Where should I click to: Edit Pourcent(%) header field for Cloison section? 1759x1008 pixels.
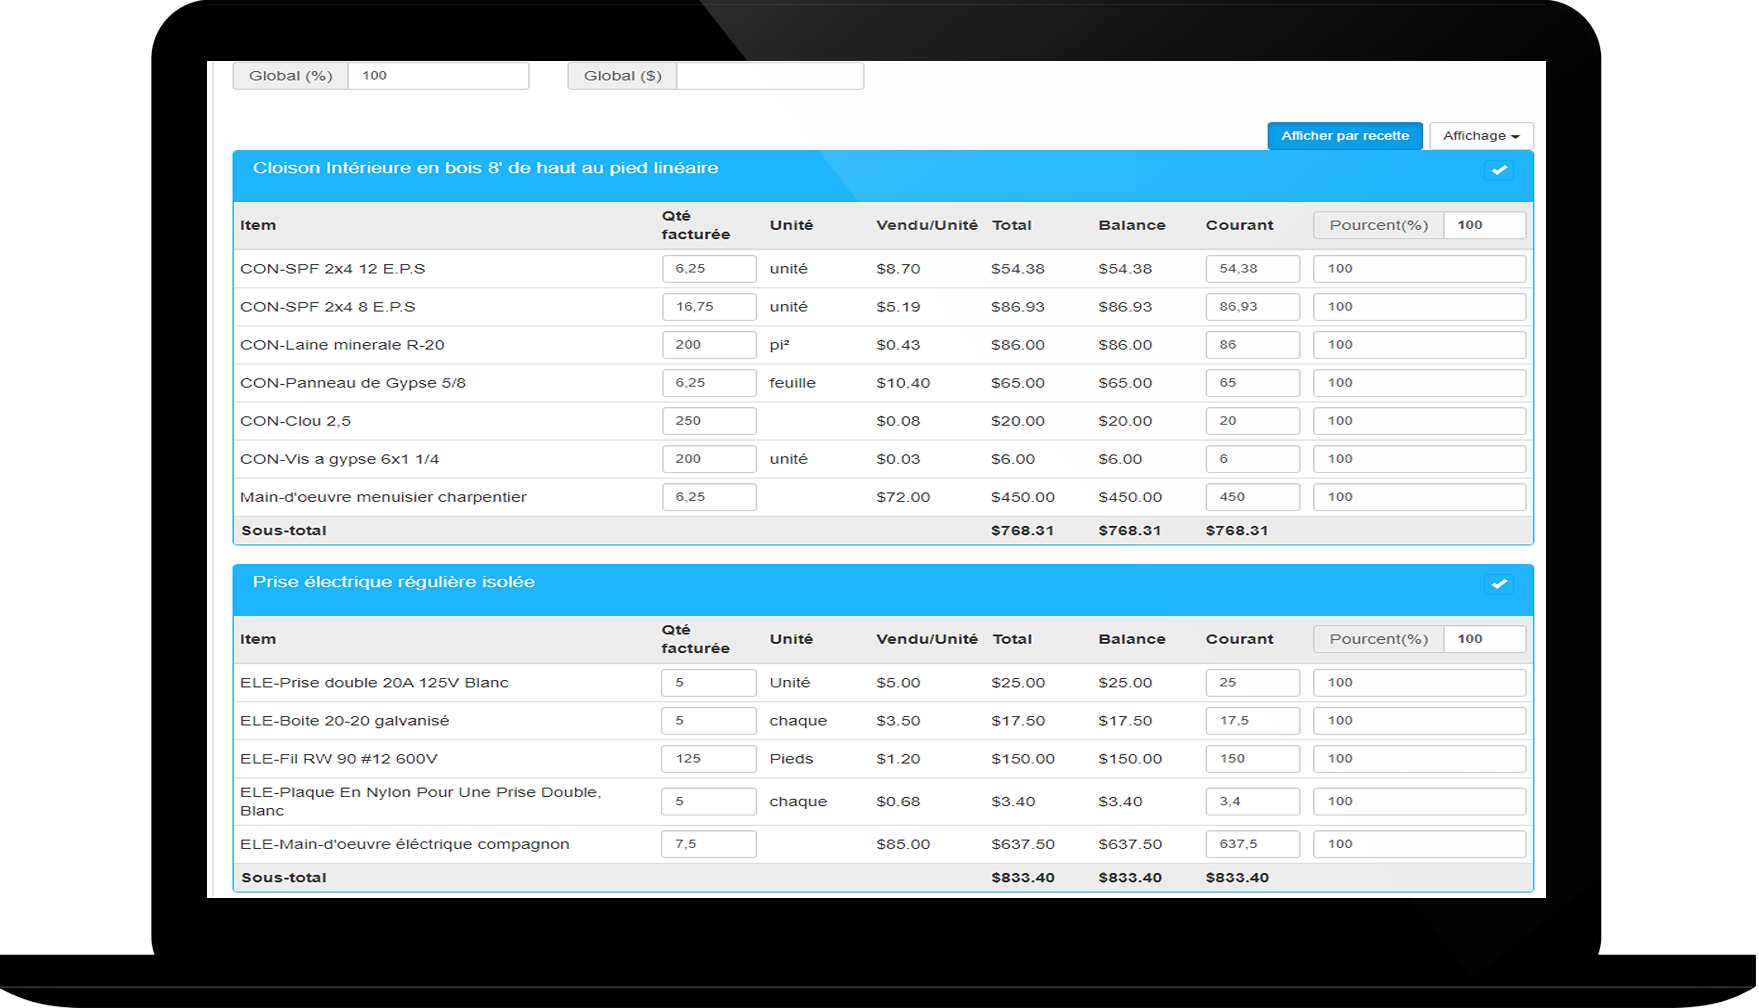1484,225
